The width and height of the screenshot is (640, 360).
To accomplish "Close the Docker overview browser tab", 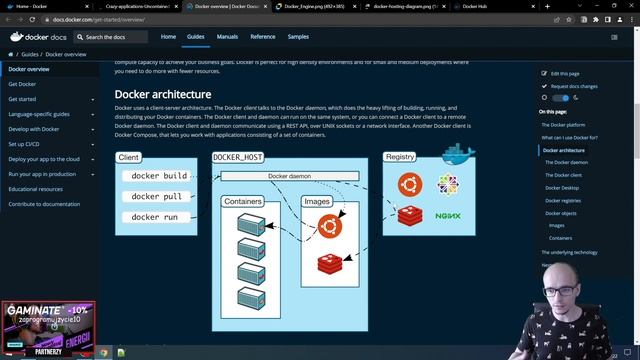I will click(x=266, y=7).
